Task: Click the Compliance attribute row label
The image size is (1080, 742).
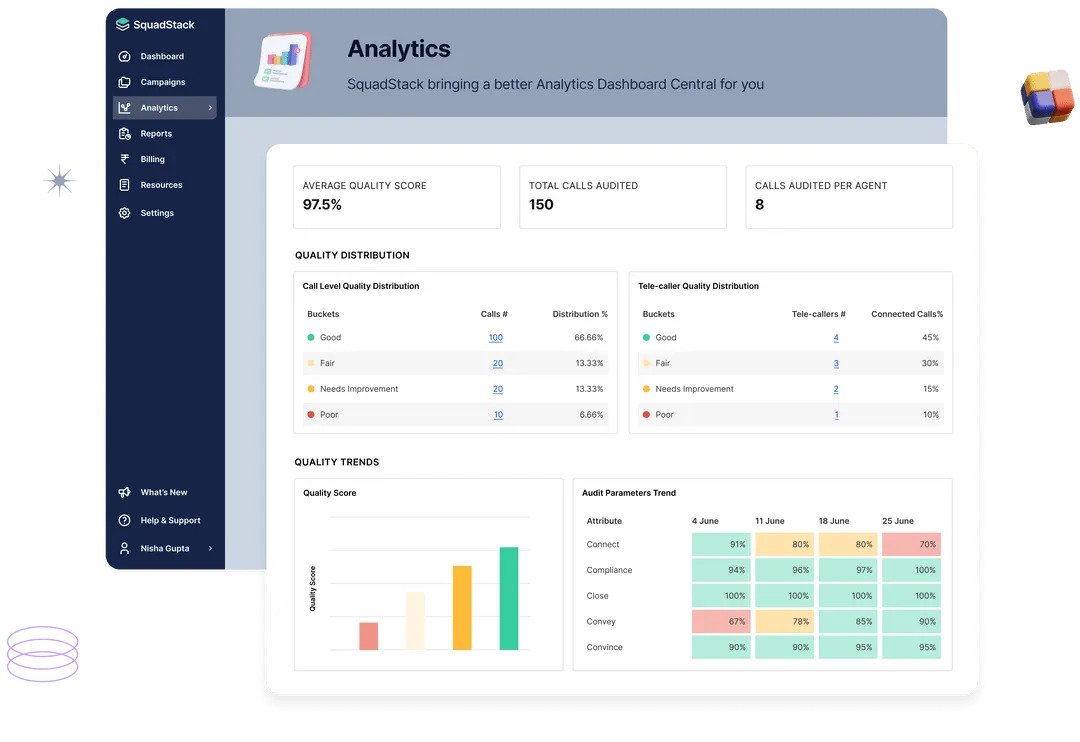Action: [609, 570]
